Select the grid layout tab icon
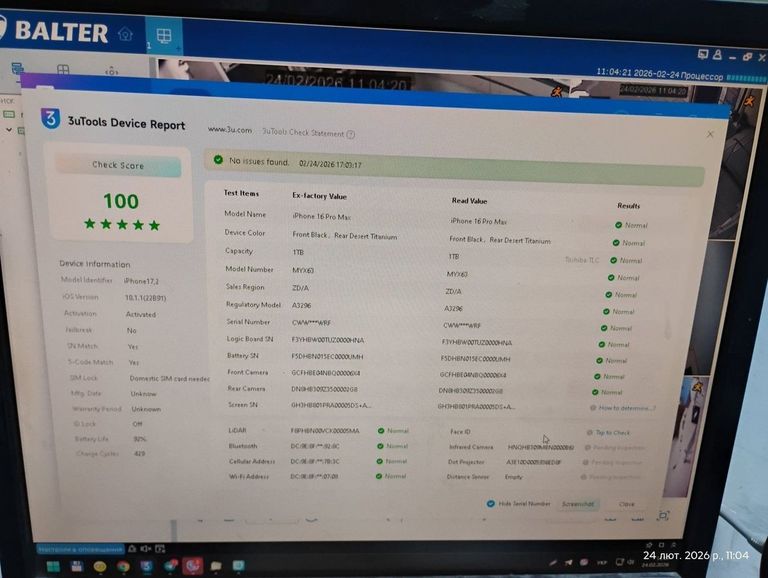The image size is (768, 578). (x=164, y=36)
